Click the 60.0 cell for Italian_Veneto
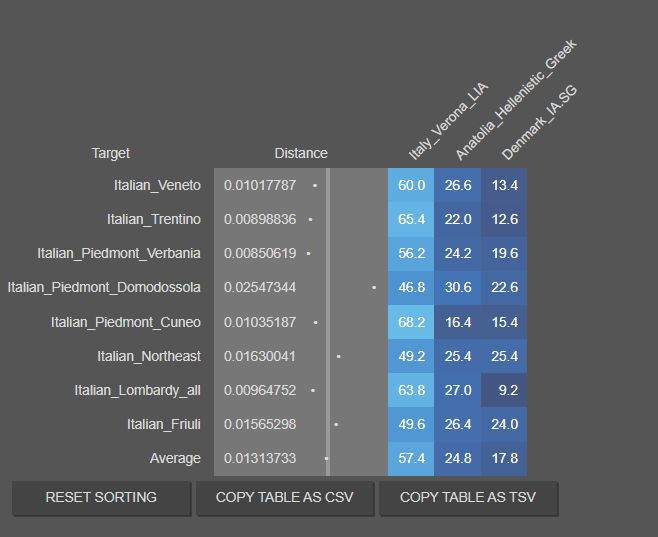Viewport: 658px width, 537px height. pyautogui.click(x=411, y=185)
